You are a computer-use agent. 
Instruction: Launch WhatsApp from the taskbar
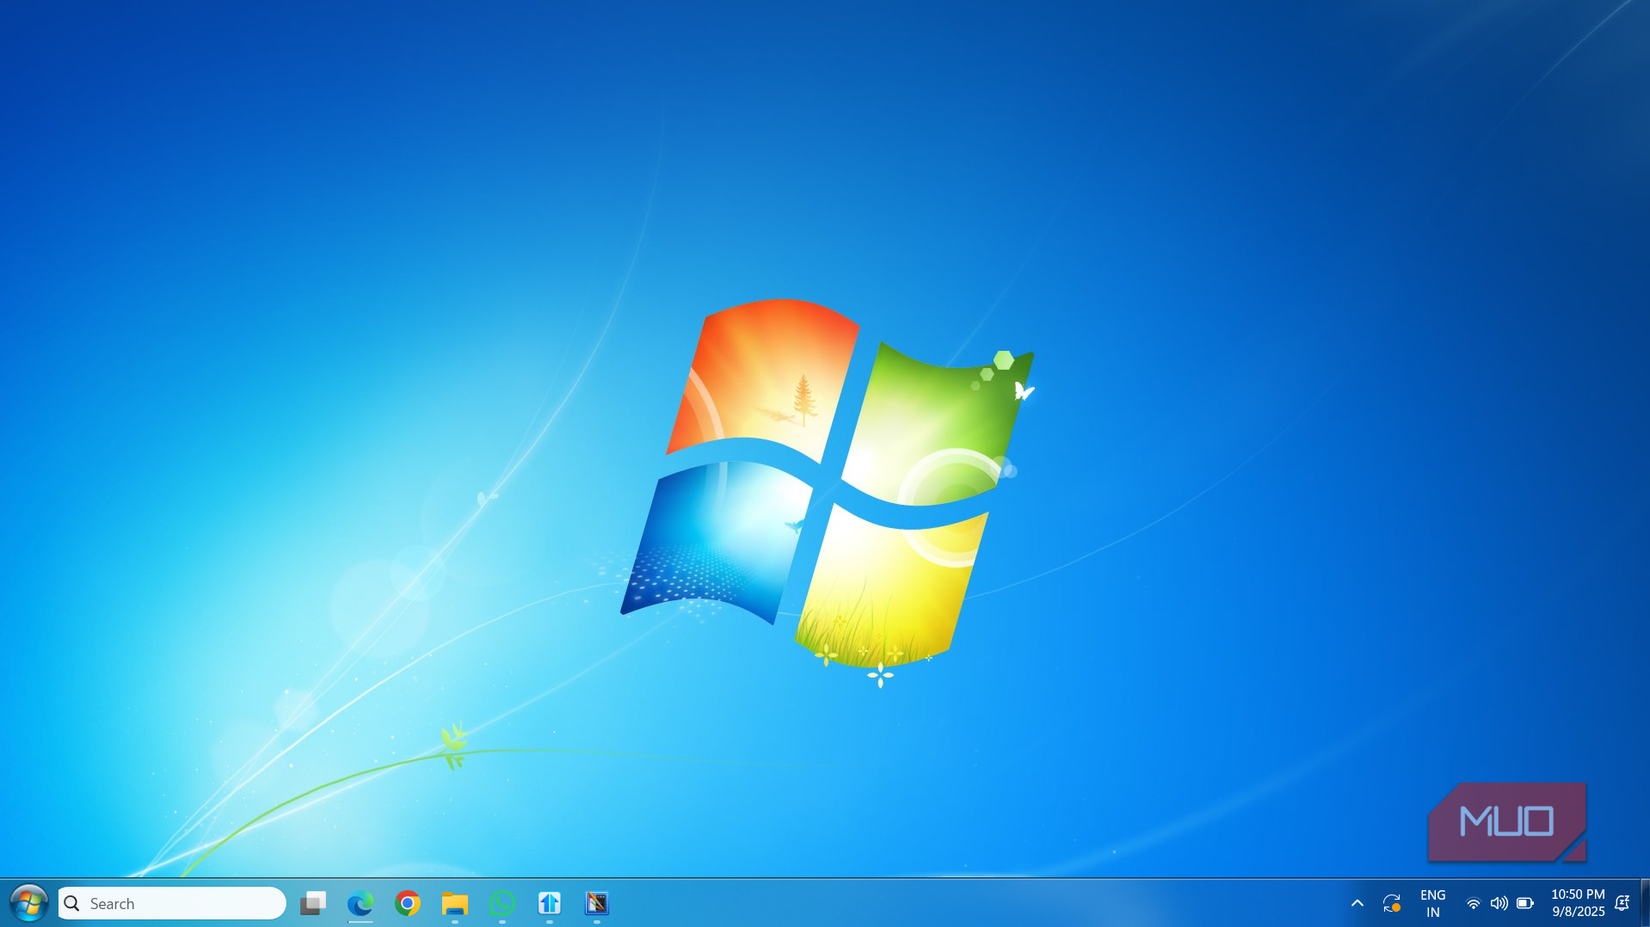pyautogui.click(x=501, y=903)
